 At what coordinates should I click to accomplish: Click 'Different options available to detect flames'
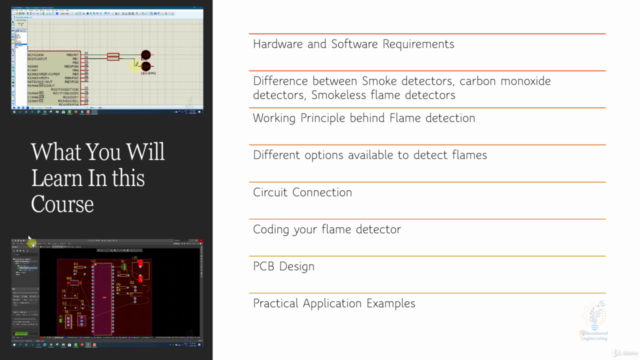[x=370, y=155]
